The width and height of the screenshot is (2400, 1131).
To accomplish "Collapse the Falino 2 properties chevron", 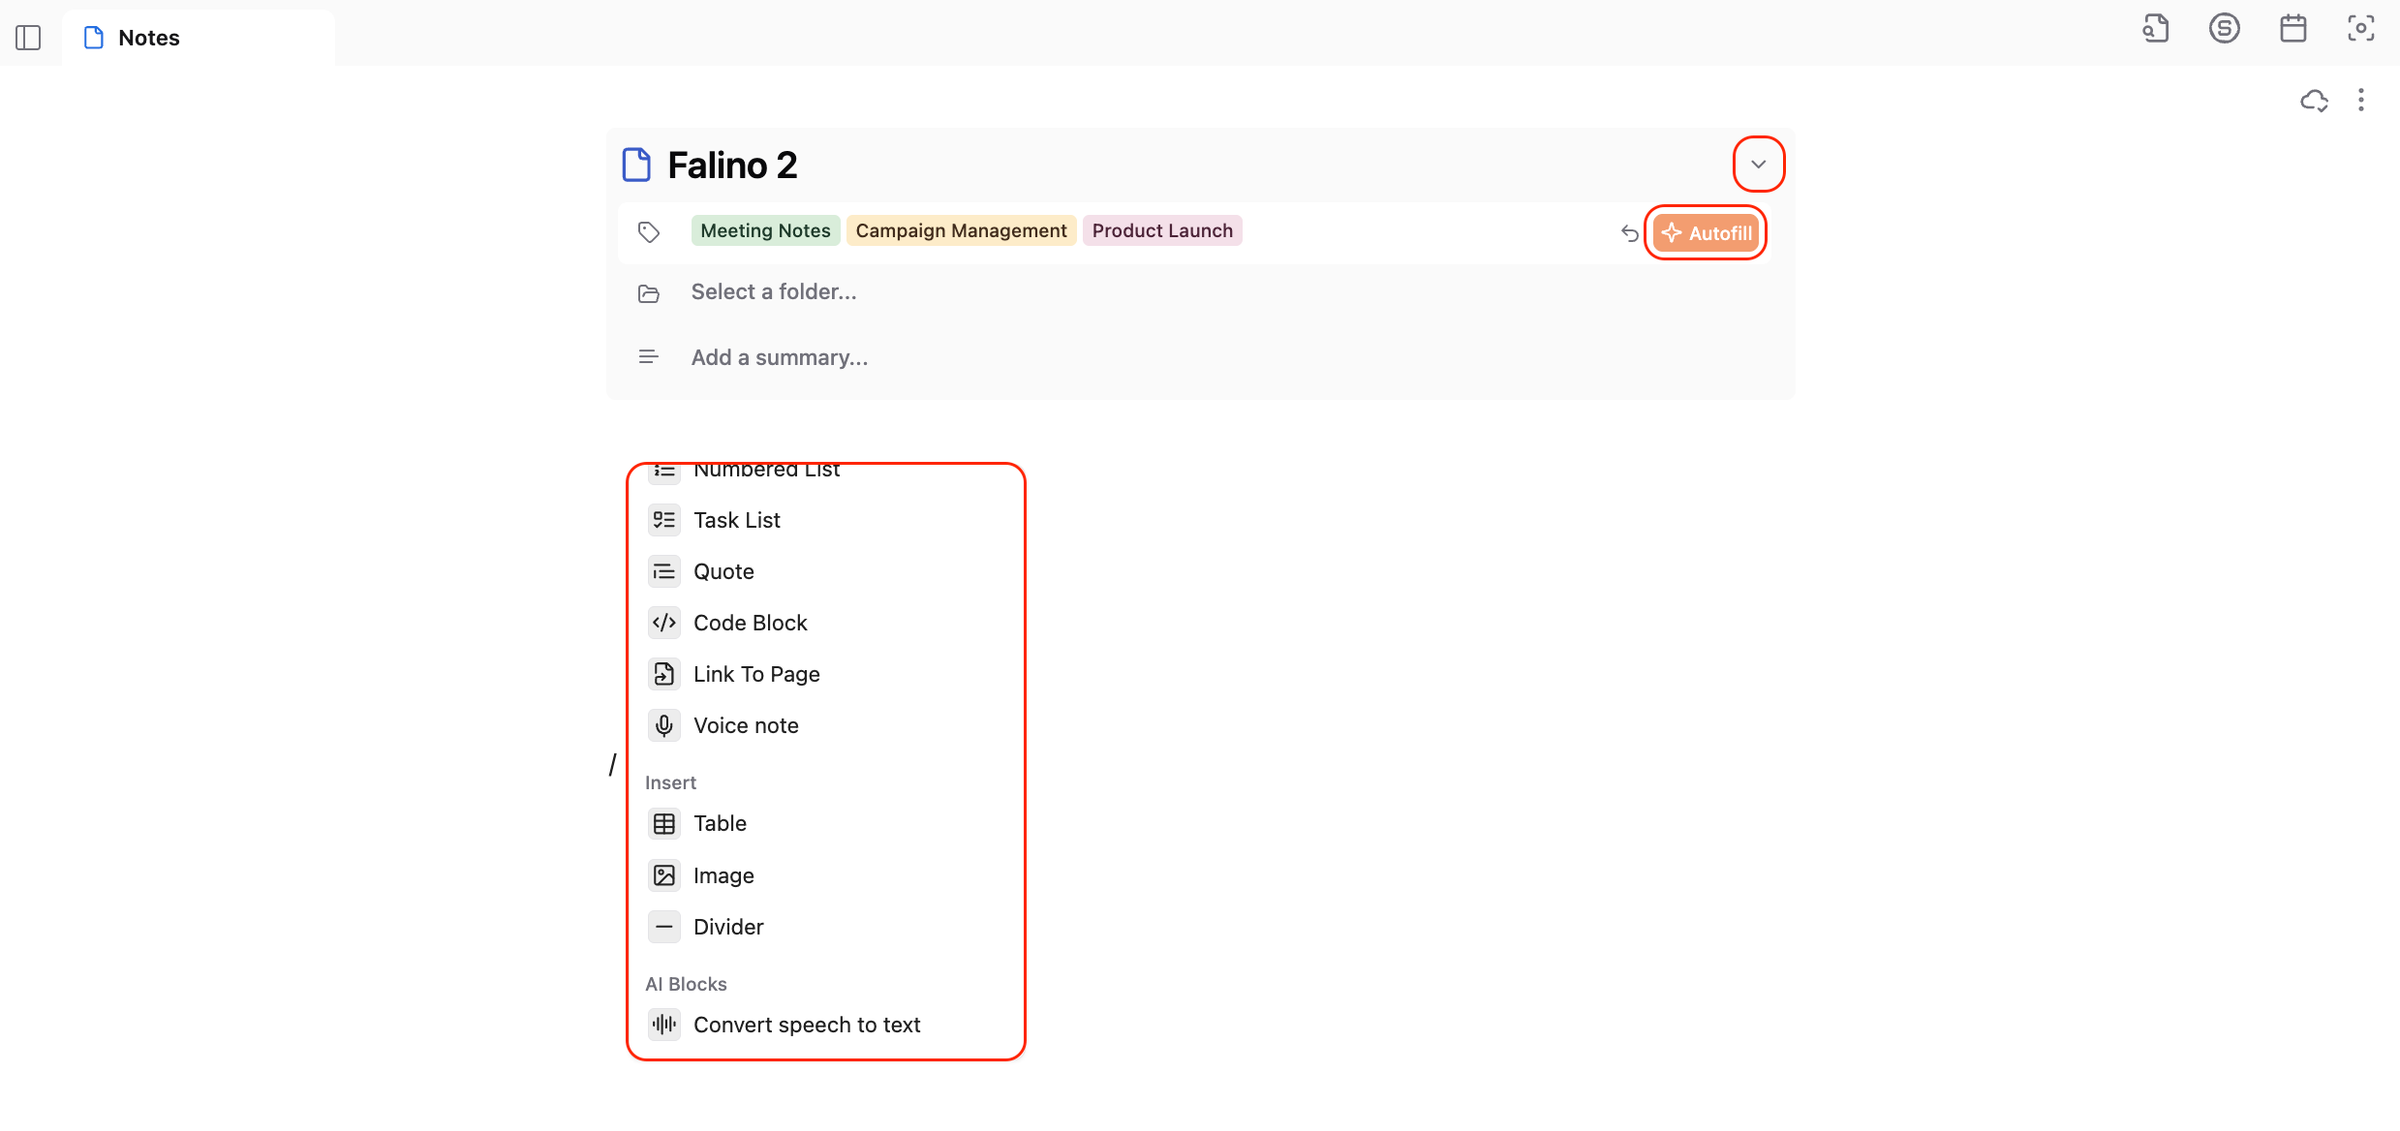I will 1758,164.
